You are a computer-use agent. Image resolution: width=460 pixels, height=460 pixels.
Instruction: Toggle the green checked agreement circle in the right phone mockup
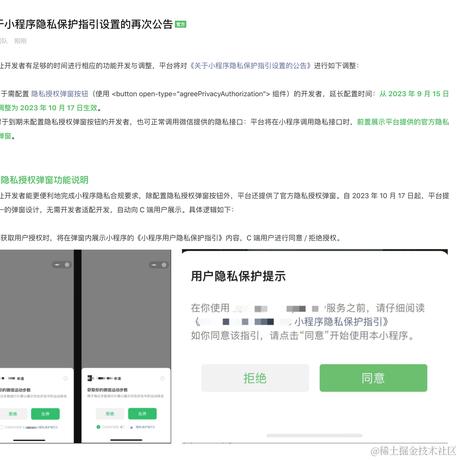click(x=98, y=427)
